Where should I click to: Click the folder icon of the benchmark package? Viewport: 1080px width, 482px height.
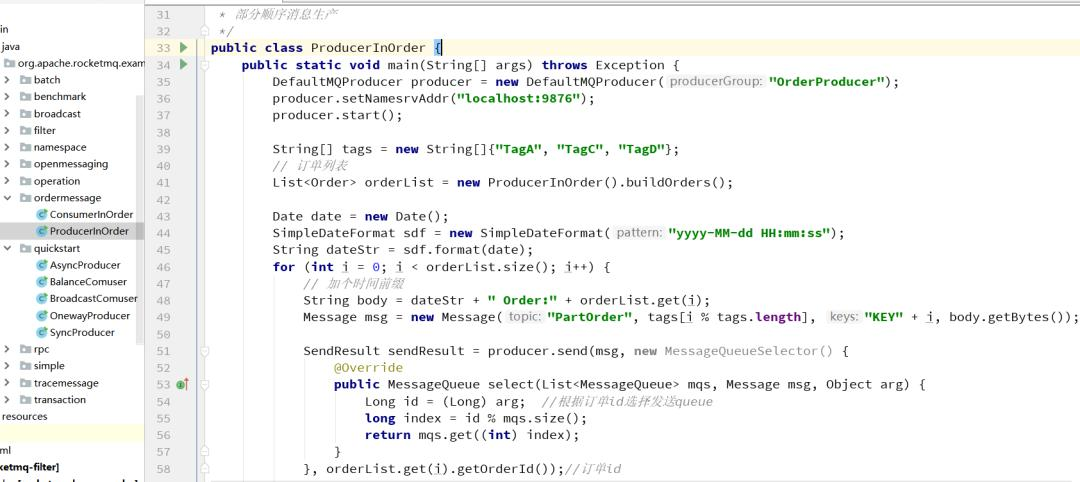(25, 97)
